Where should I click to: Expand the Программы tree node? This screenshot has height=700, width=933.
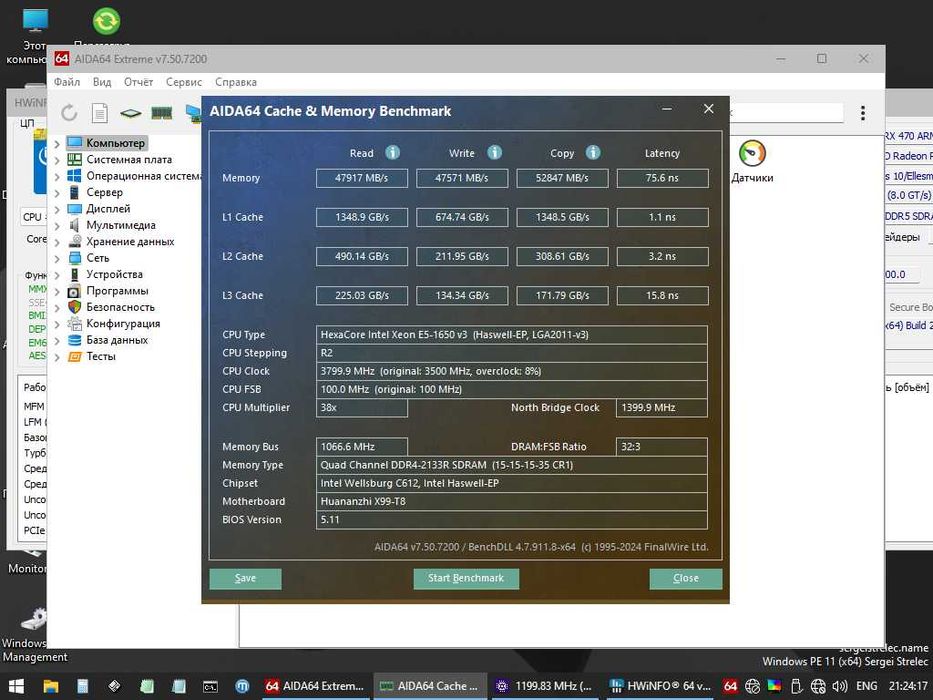click(x=57, y=292)
